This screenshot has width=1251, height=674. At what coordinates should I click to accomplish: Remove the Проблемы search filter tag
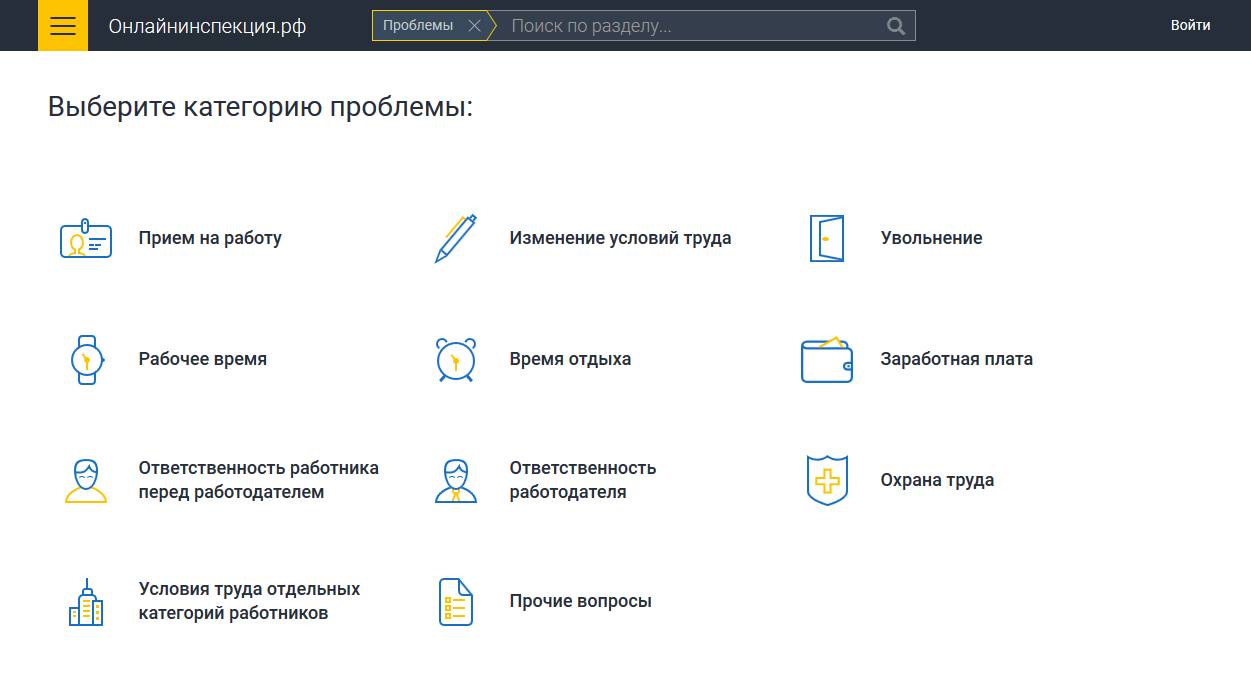pos(474,26)
